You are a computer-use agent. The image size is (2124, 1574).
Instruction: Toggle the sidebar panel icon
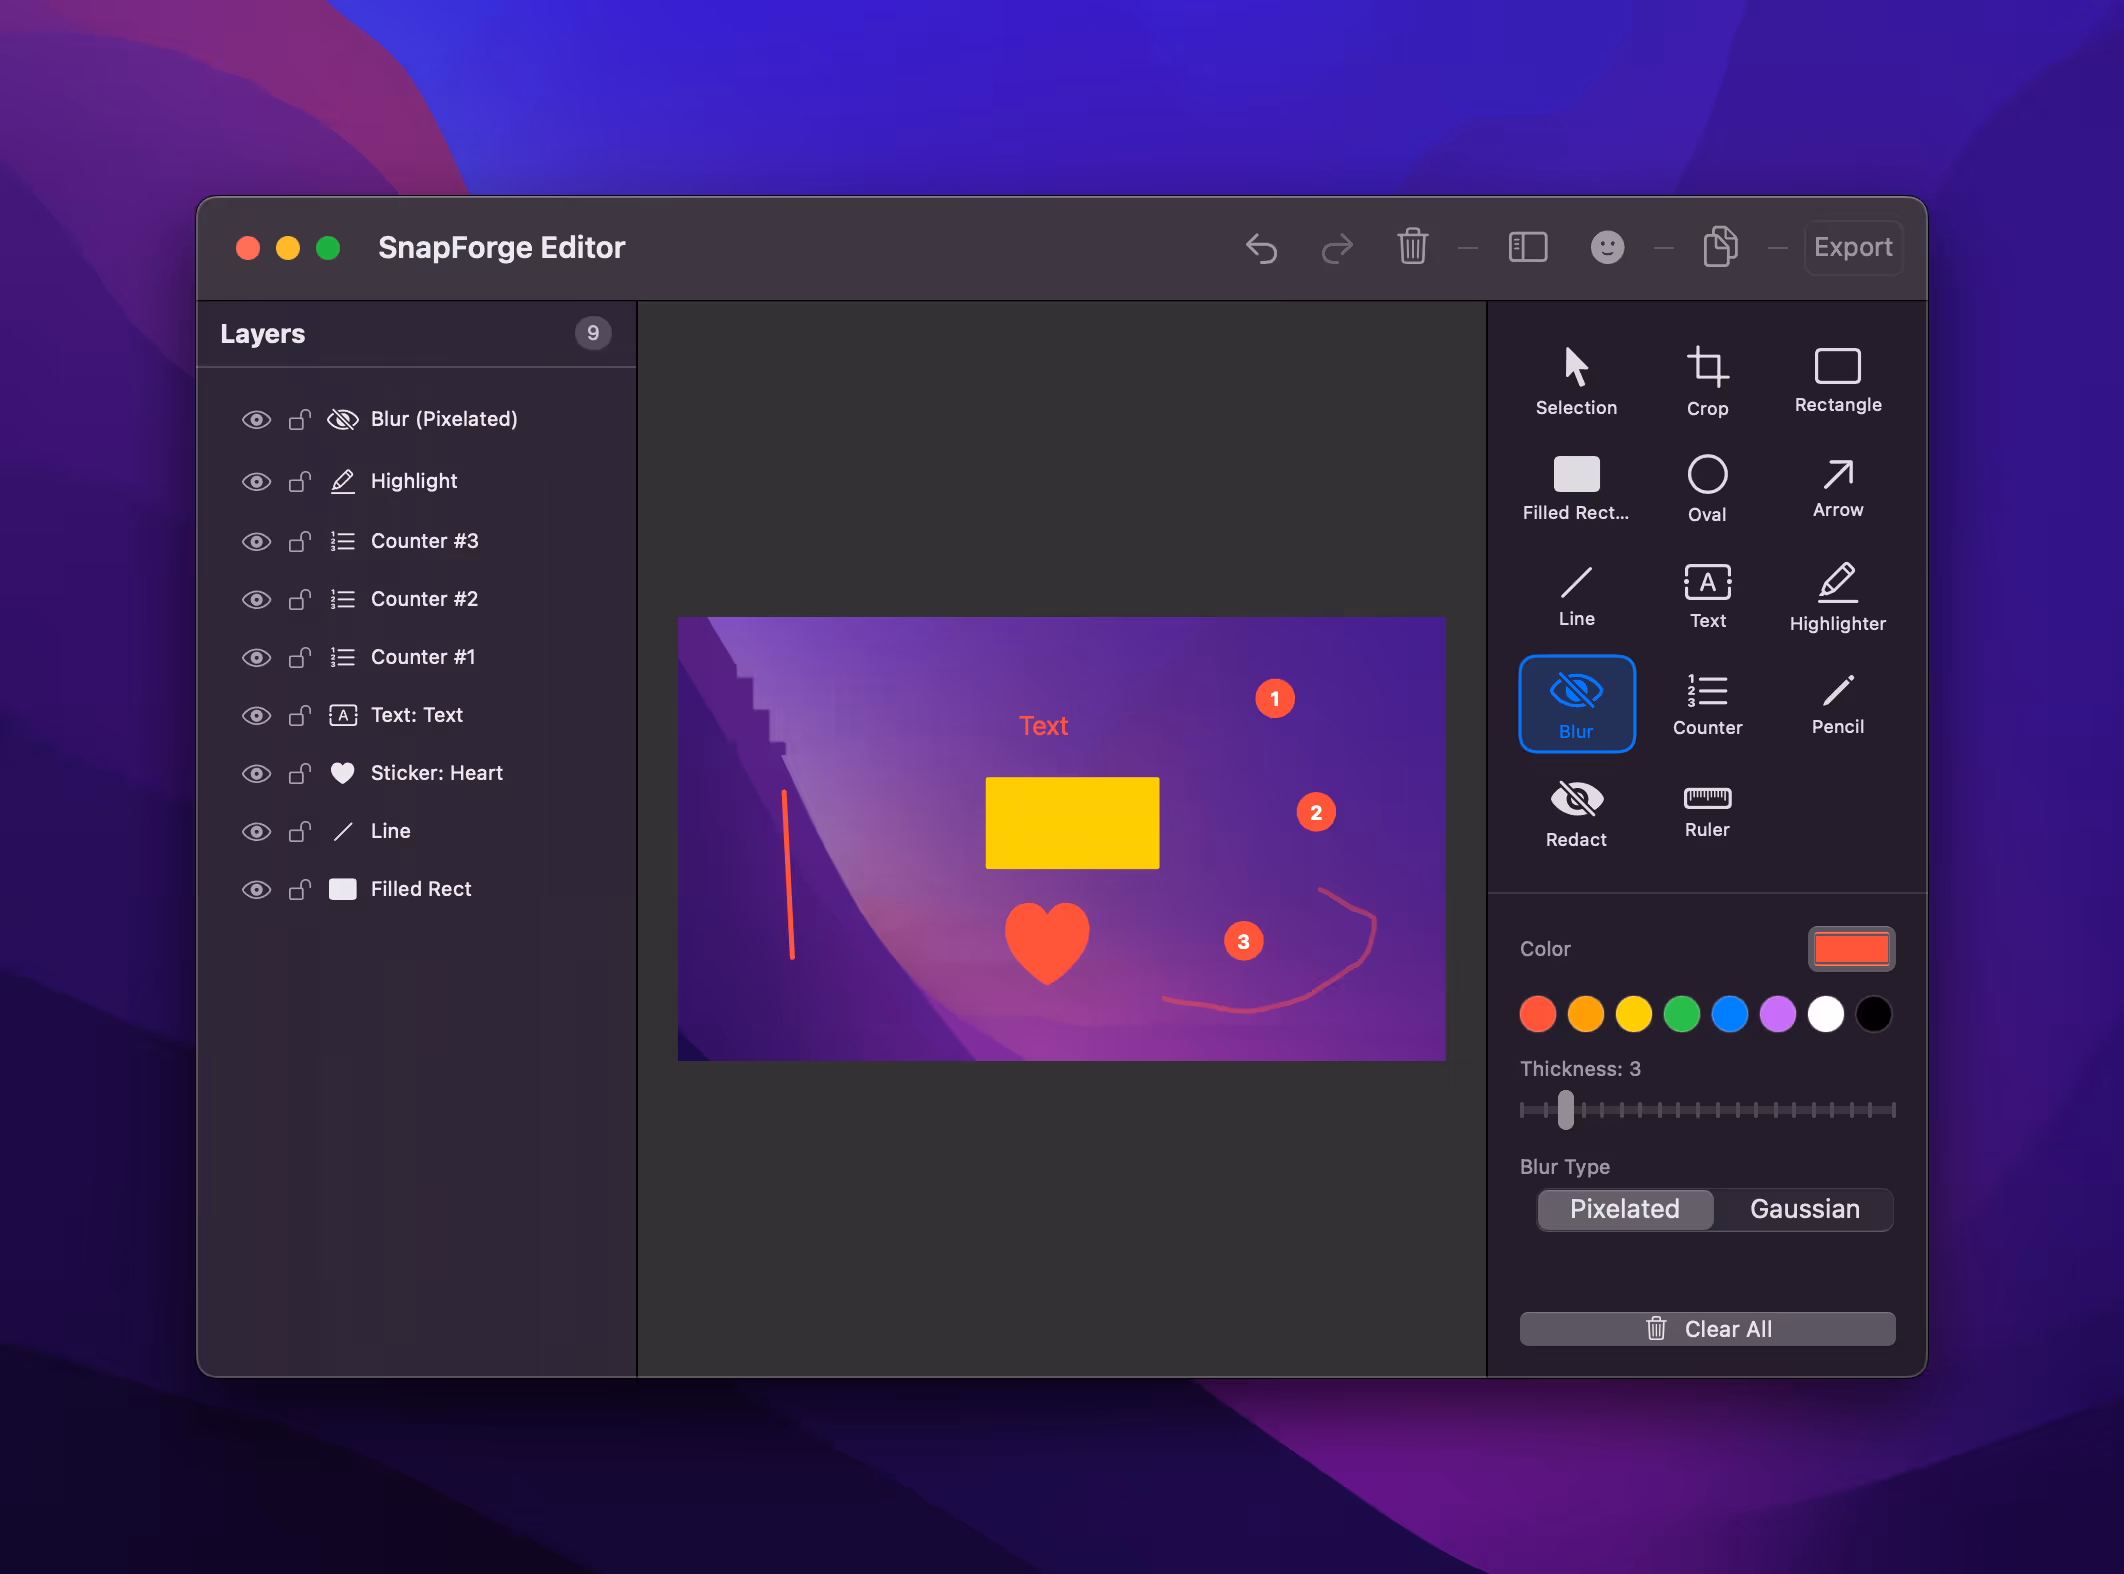[1528, 247]
